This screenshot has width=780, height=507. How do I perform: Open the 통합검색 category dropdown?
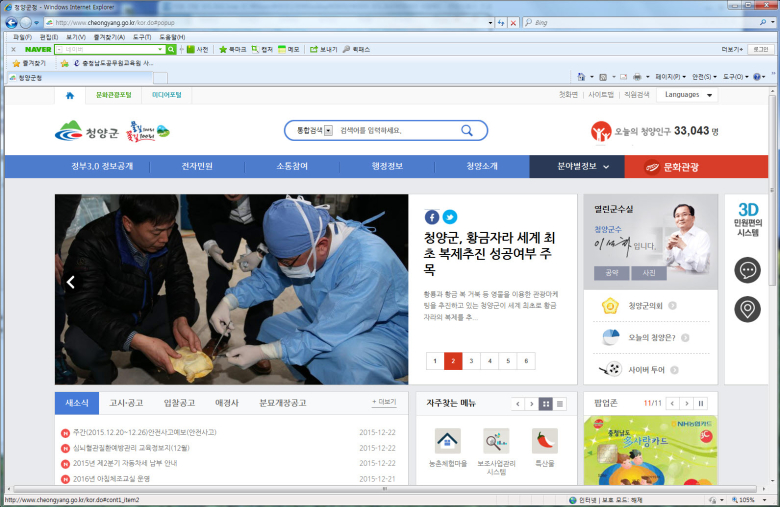click(x=328, y=130)
